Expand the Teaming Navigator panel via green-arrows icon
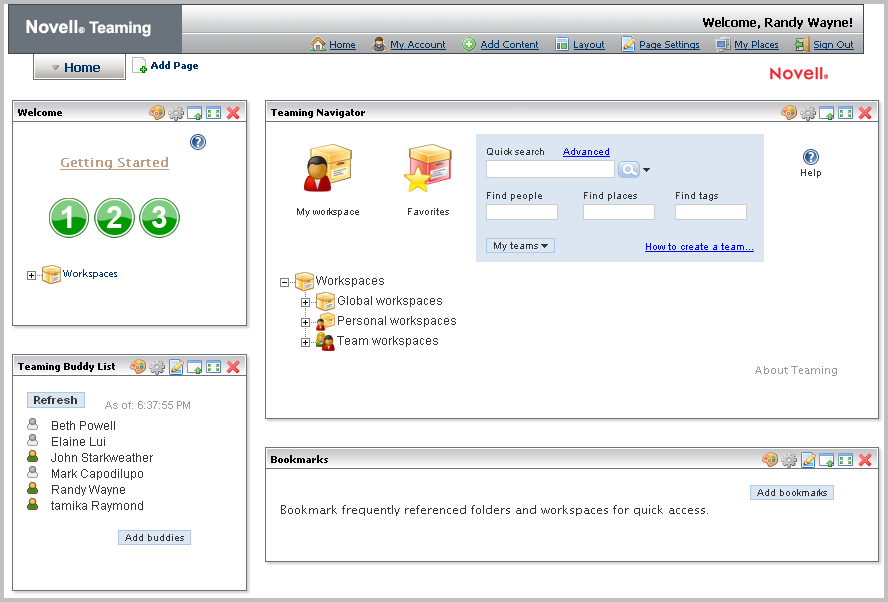Screen dimensions: 888x602 (x=844, y=113)
